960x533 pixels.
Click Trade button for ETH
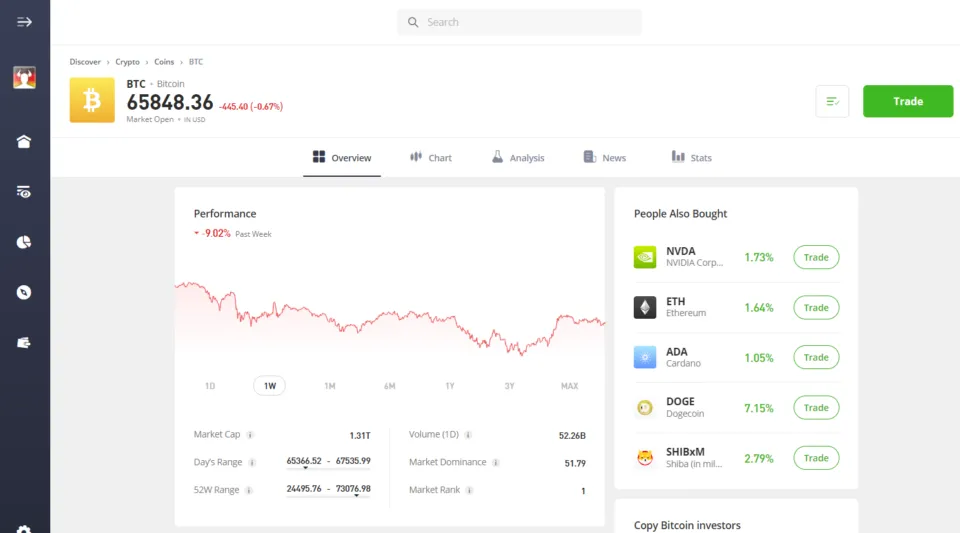coord(816,307)
